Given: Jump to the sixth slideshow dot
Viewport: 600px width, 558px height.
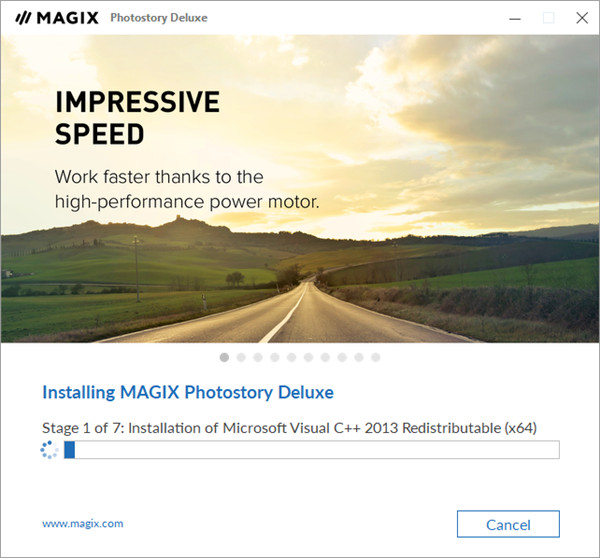Looking at the screenshot, I should (308, 357).
